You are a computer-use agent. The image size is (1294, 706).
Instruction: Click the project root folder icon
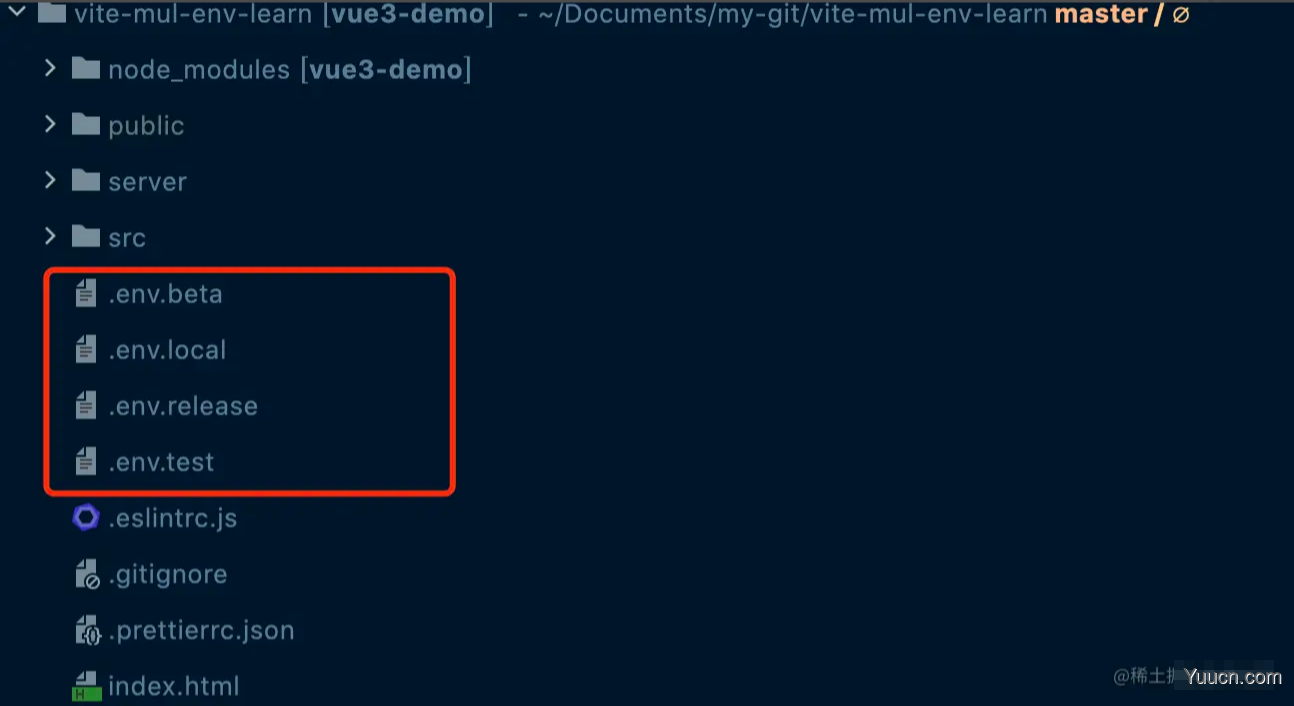[52, 13]
